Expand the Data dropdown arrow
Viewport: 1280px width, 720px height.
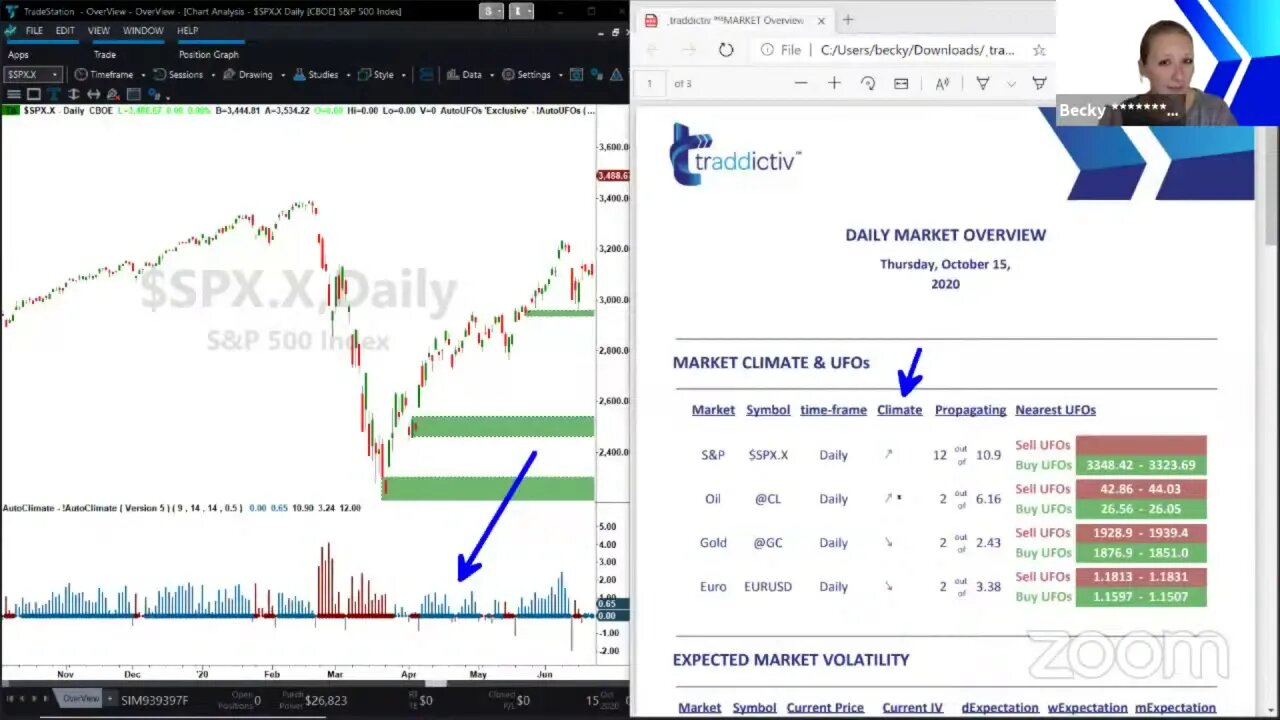click(492, 75)
